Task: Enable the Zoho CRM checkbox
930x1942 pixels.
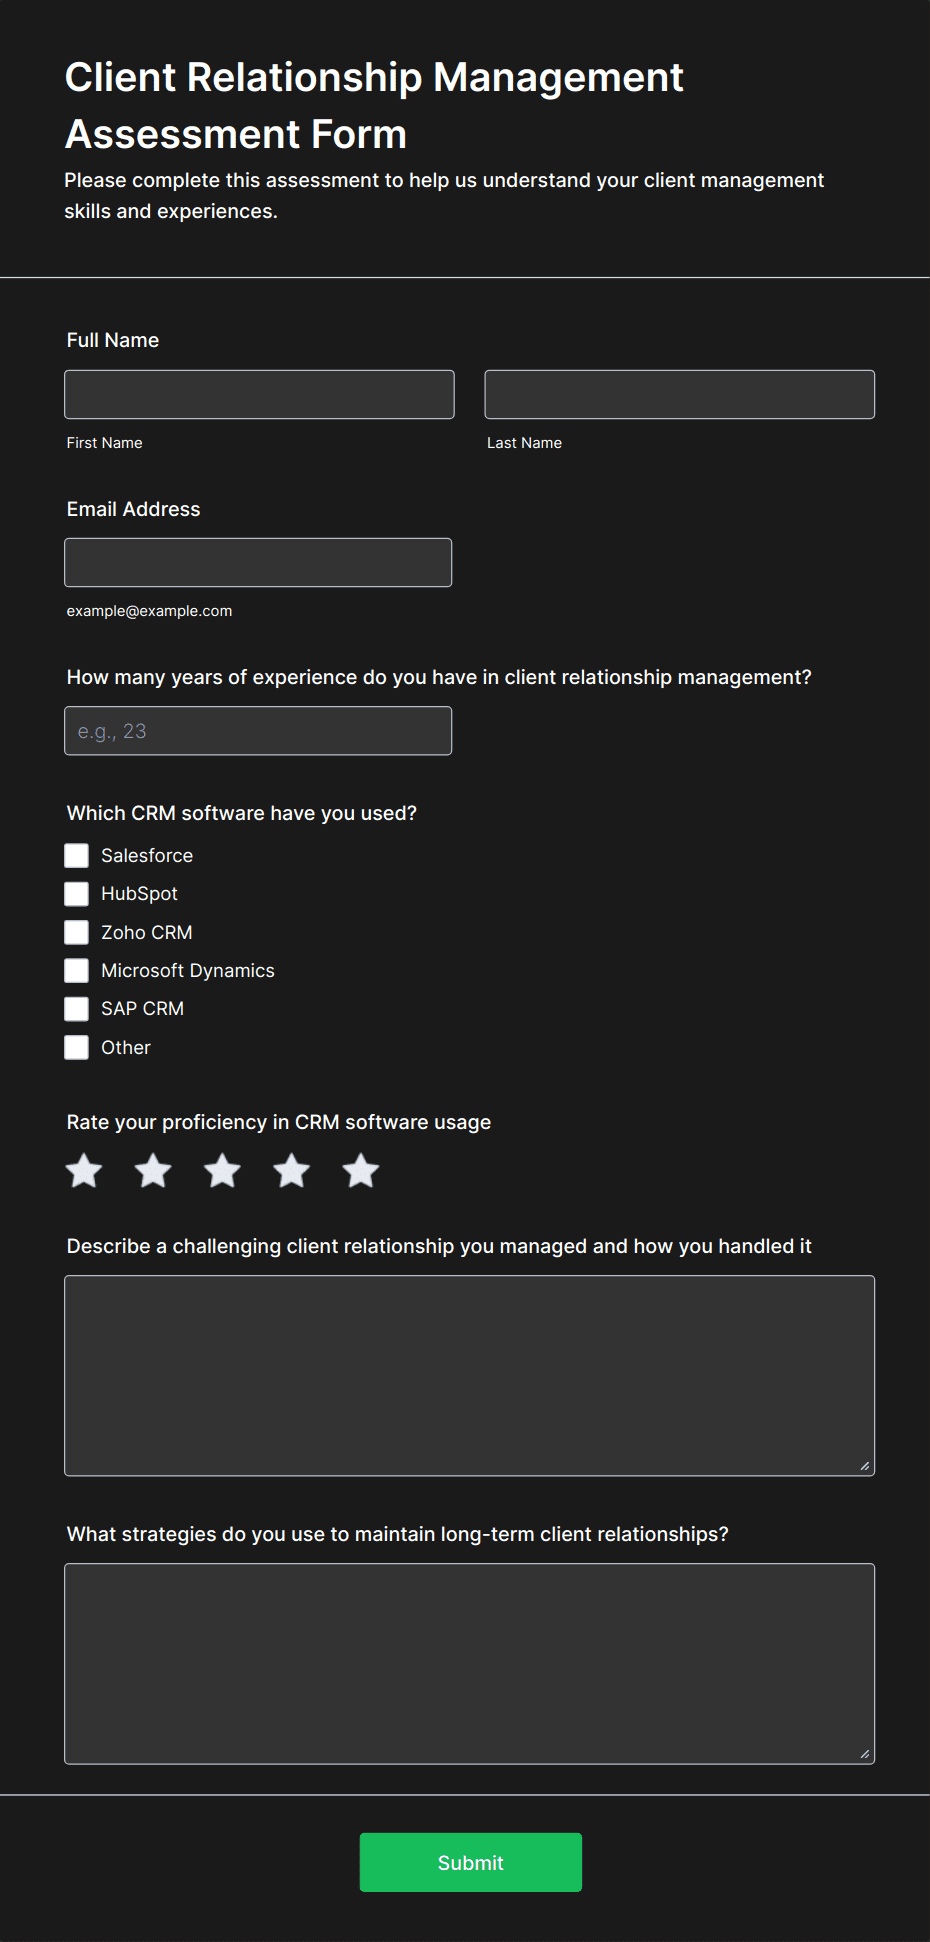Action: (x=76, y=932)
